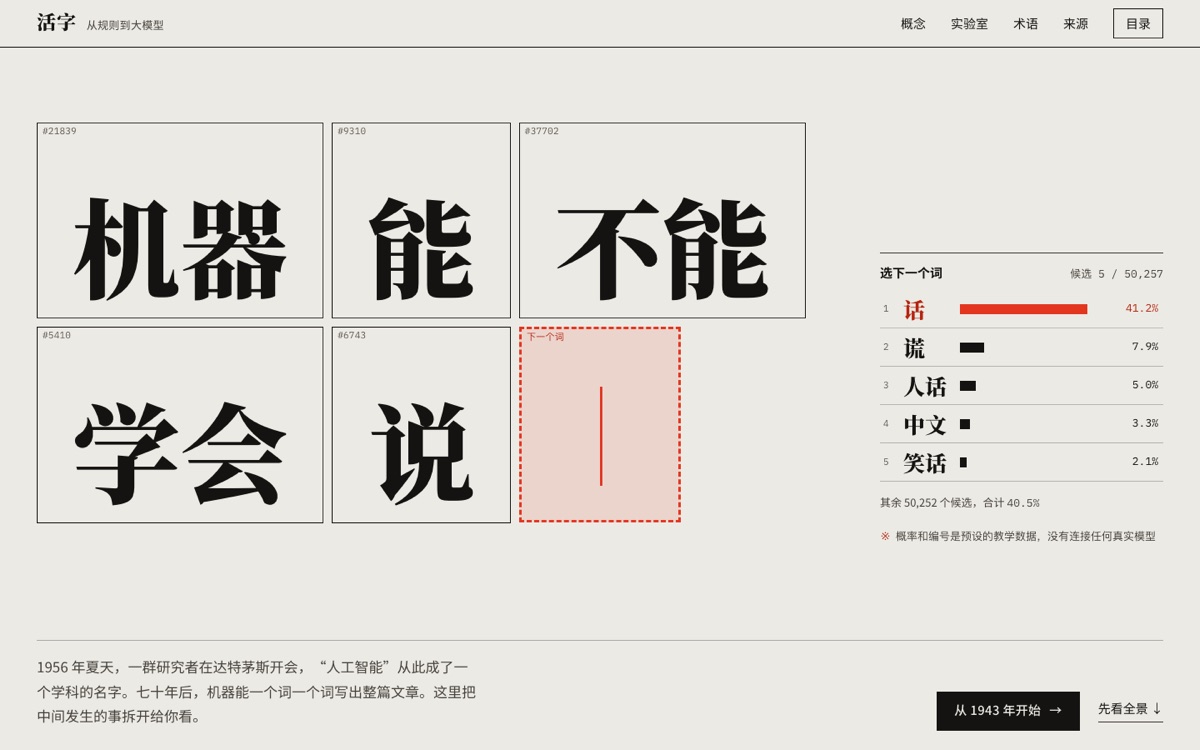Click the 候选 5 / 50,257 counter

click(x=1116, y=274)
